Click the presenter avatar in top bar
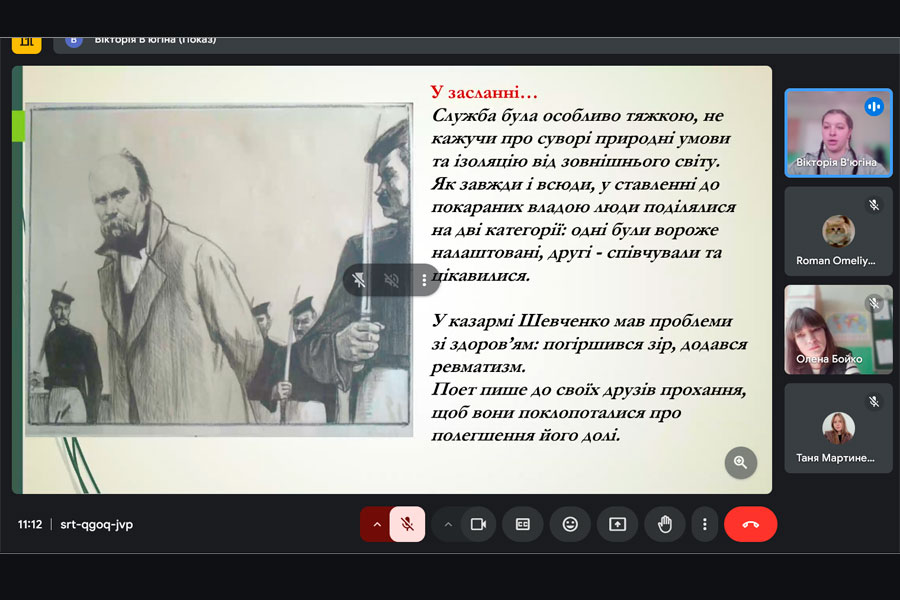Viewport: 900px width, 600px height. 74,40
